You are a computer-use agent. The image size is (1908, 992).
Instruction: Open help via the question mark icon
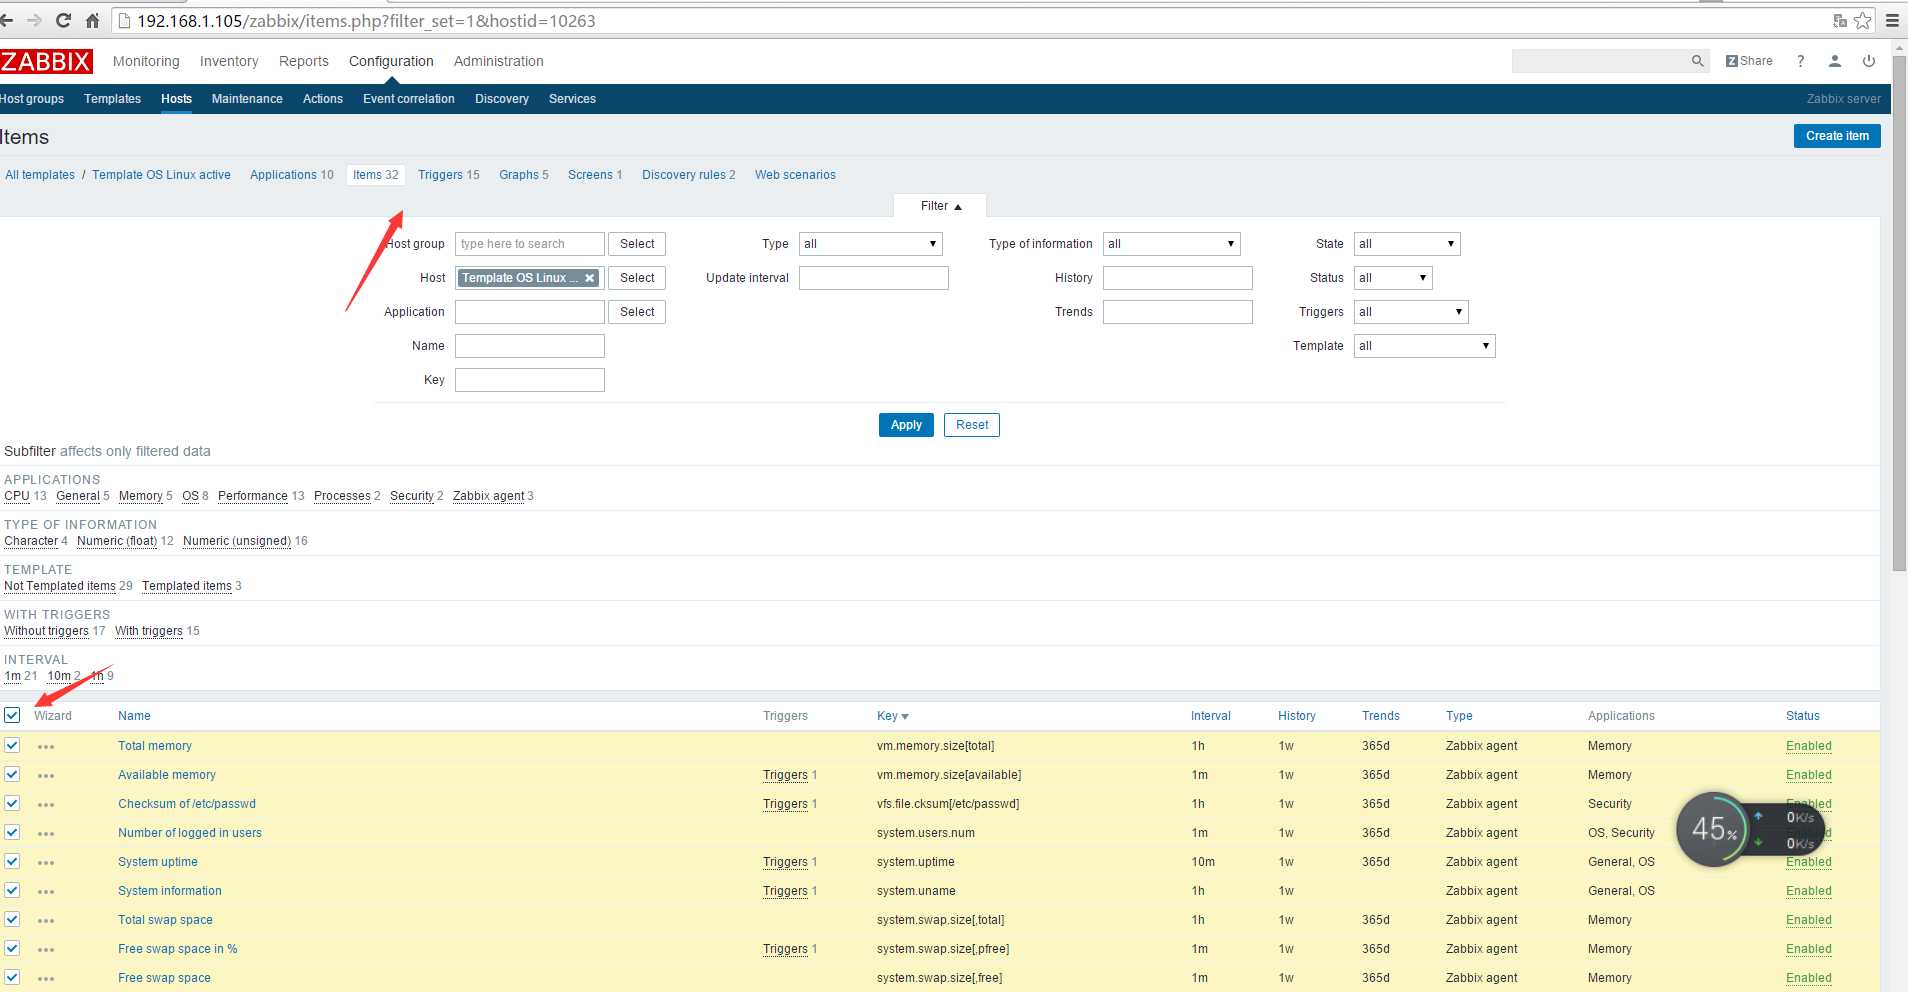(x=1800, y=61)
